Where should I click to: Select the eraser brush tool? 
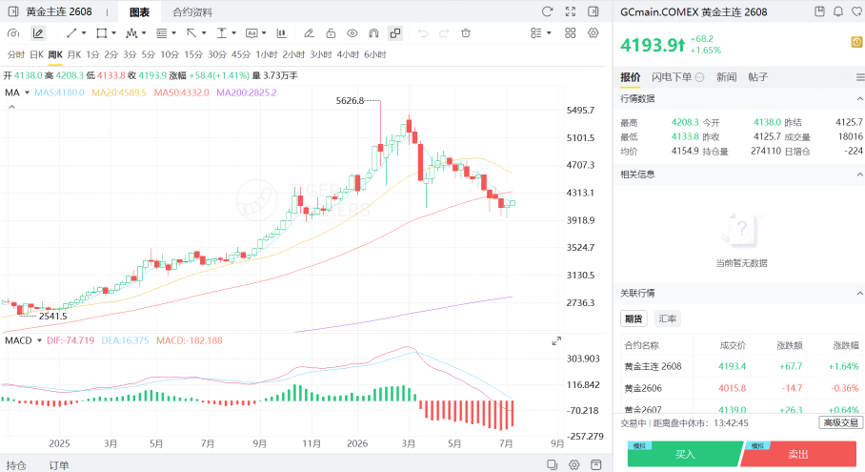309,34
